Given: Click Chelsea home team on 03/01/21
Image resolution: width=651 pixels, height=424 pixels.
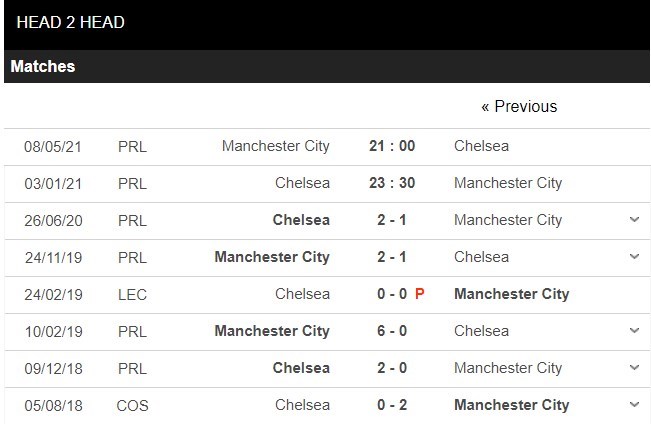Looking at the screenshot, I should (302, 183).
